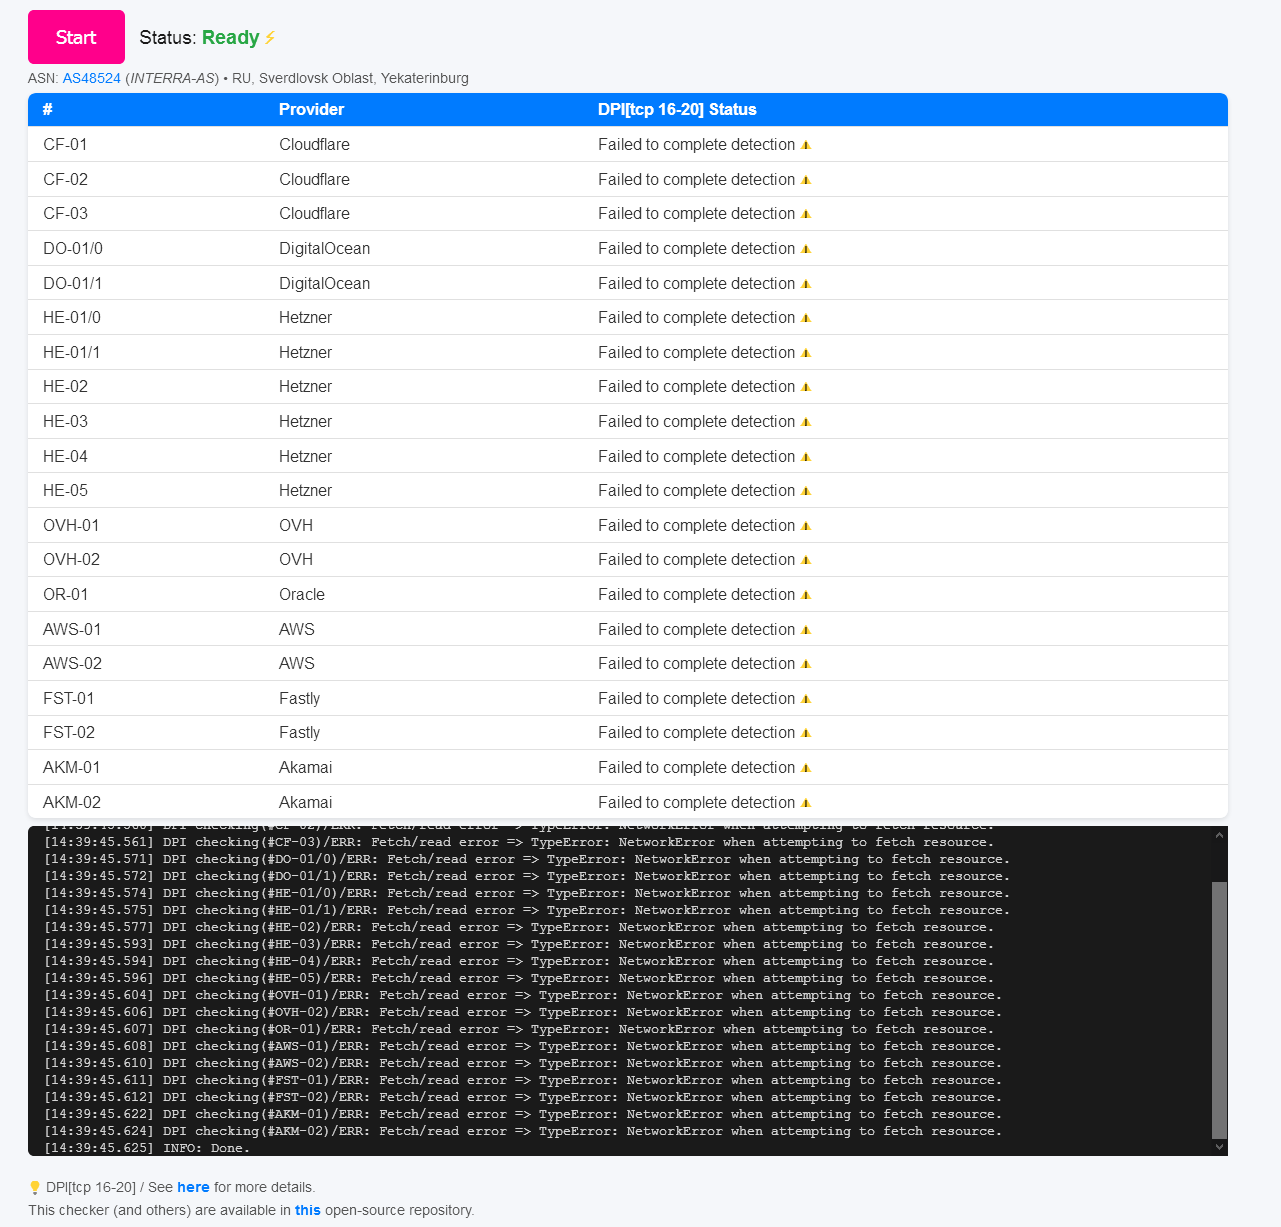
Task: Select the 'AKM-02' row ID cell
Action: tap(72, 803)
